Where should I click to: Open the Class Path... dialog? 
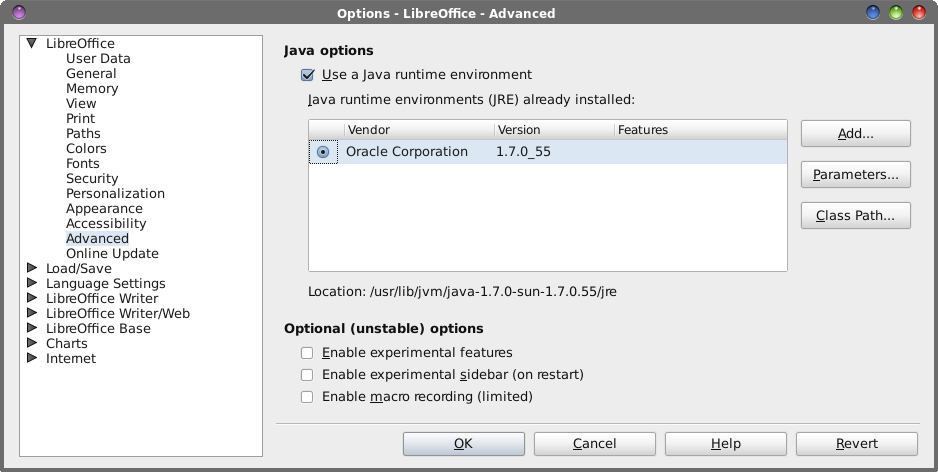pyautogui.click(x=855, y=215)
